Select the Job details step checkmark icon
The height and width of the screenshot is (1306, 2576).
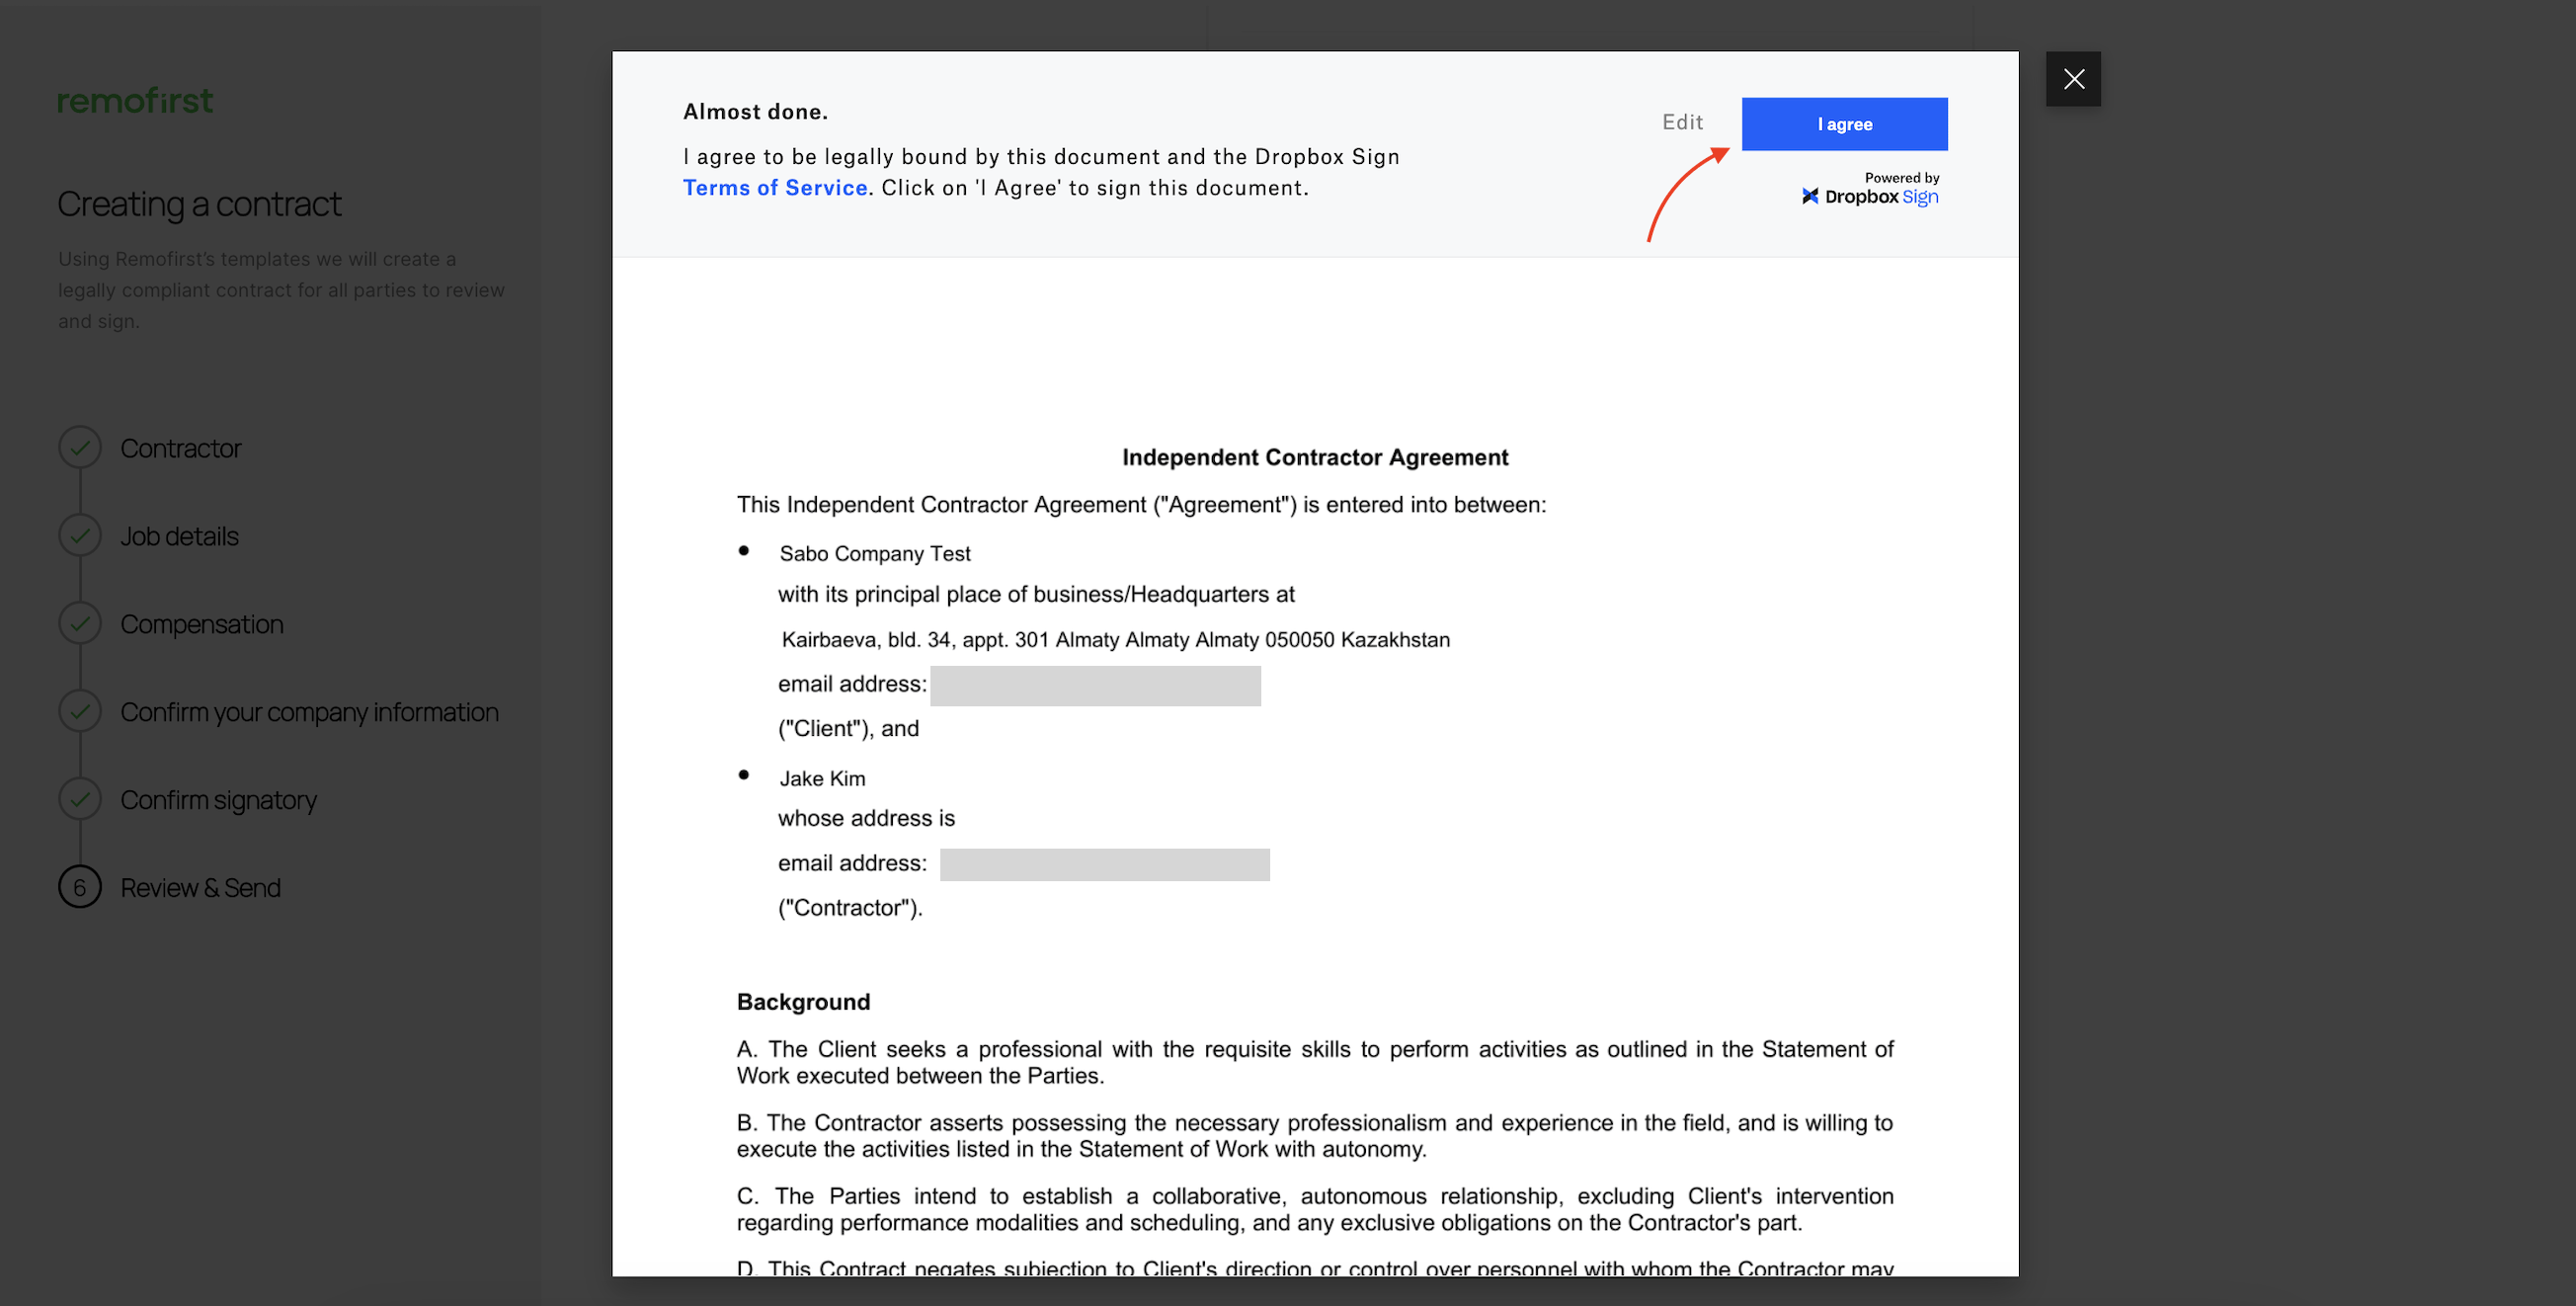pos(80,536)
